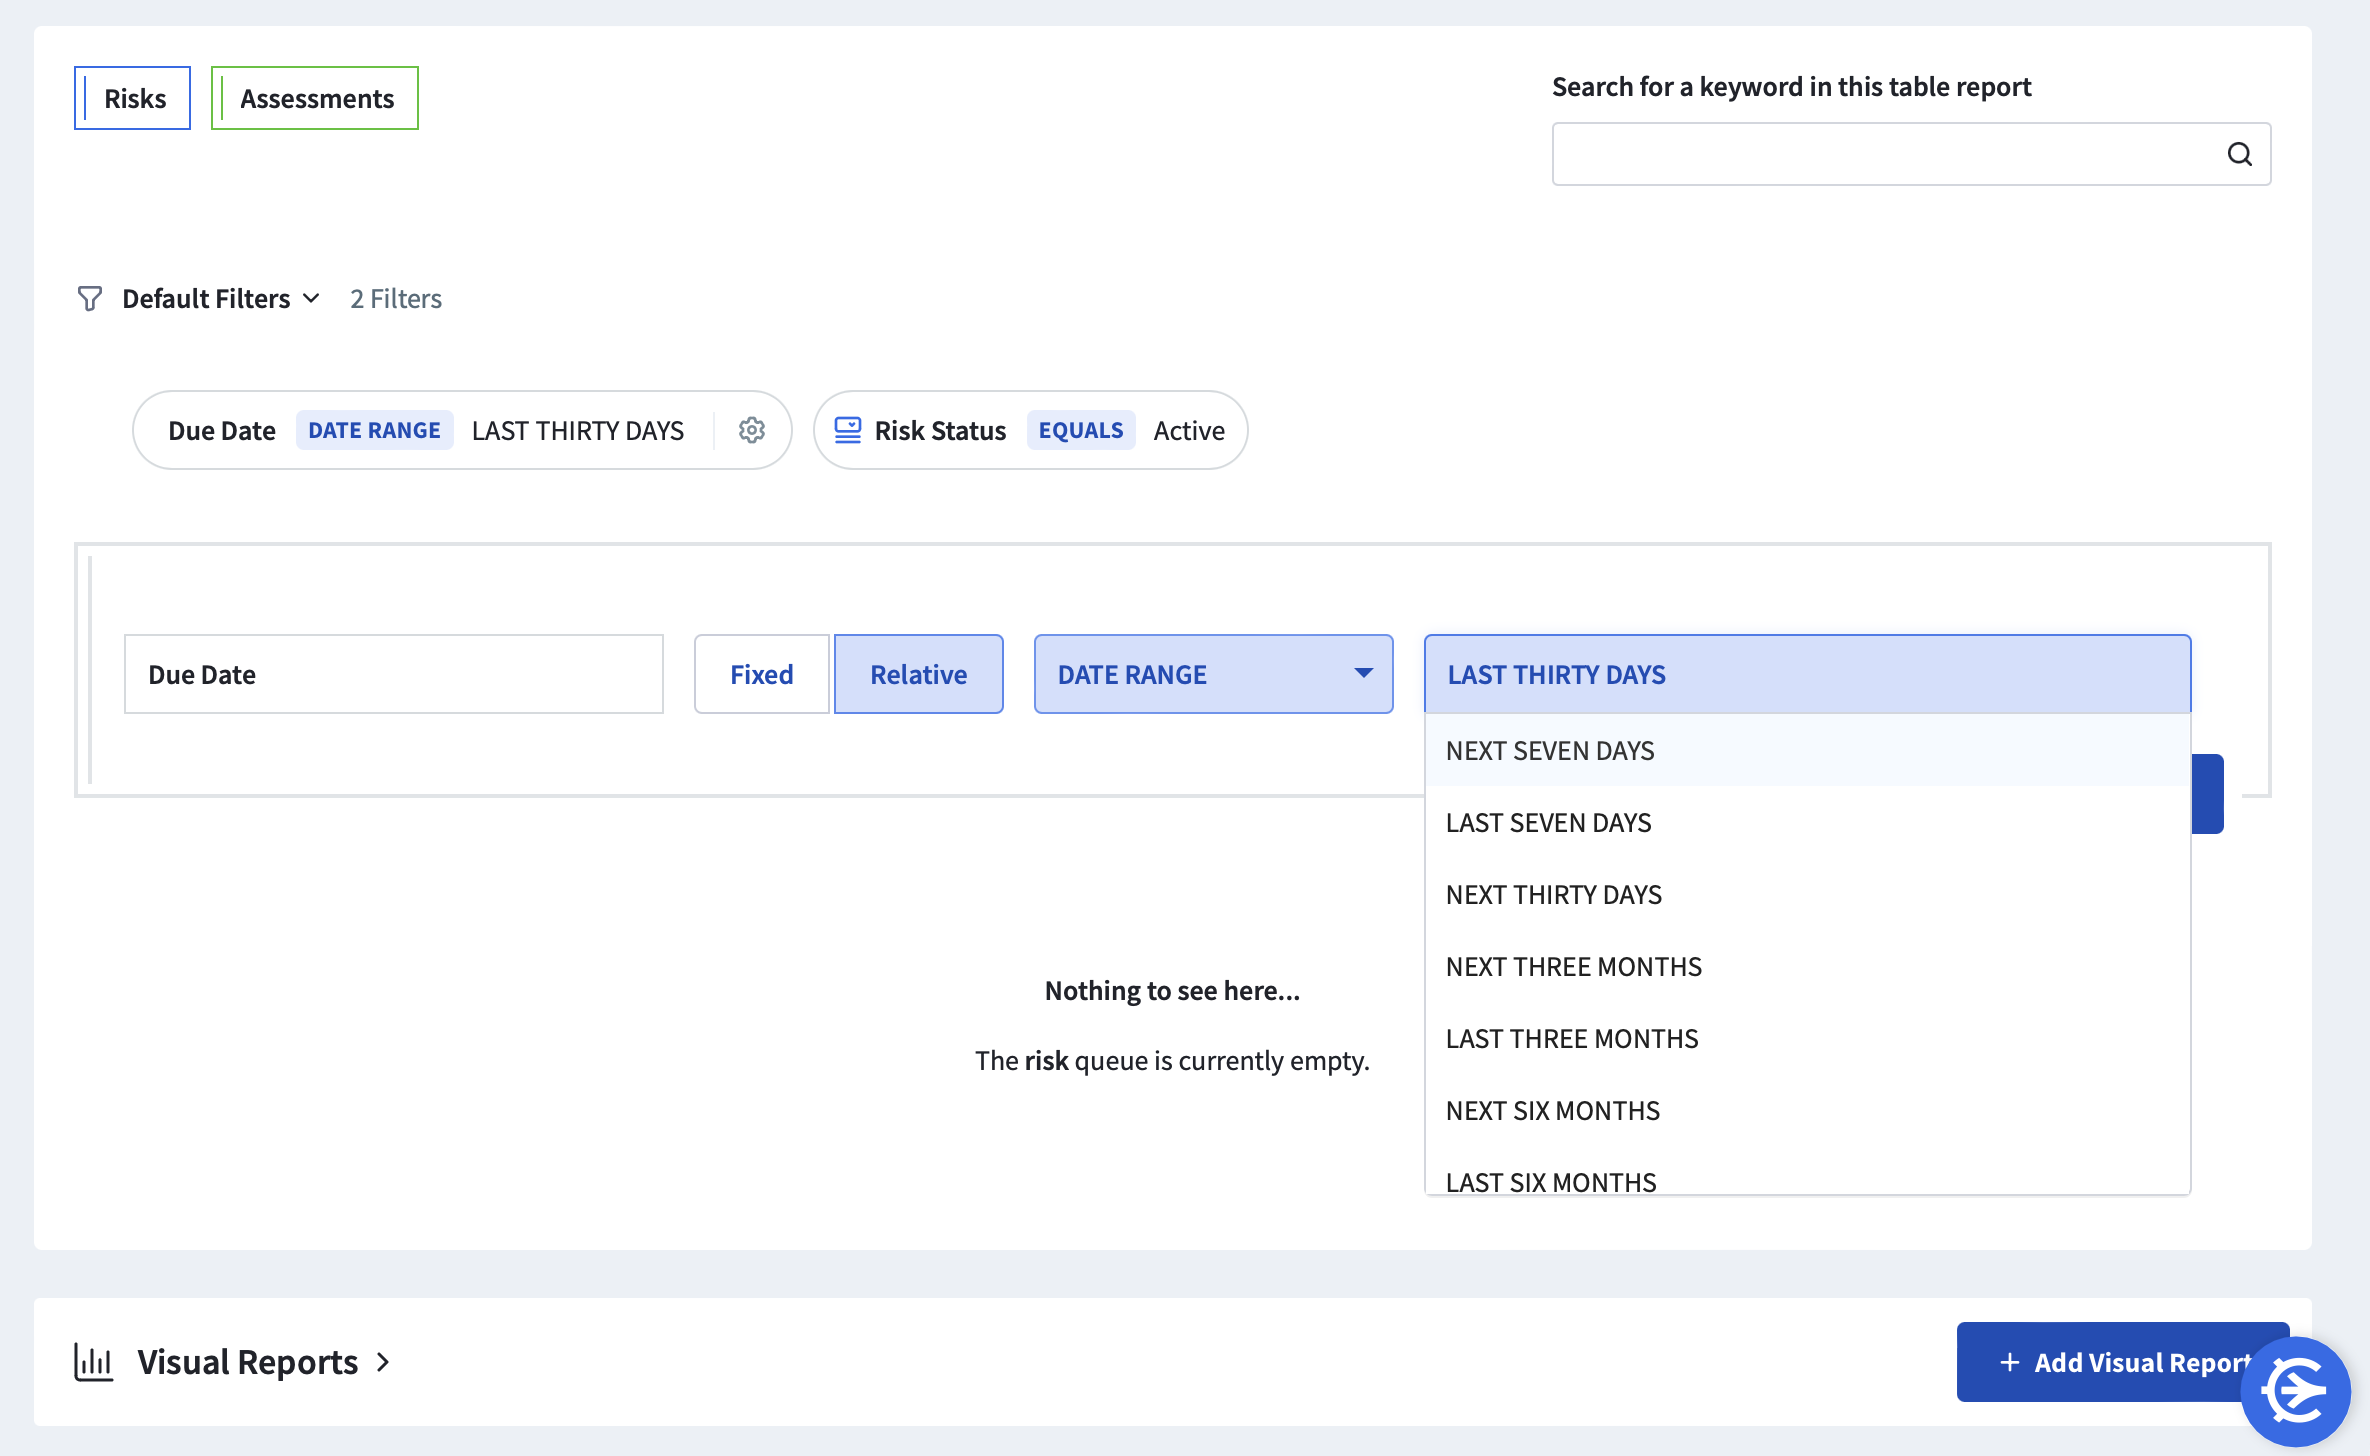Screen dimensions: 2370x1456
Task: Switch to the Risks tab
Action: click(x=131, y=97)
